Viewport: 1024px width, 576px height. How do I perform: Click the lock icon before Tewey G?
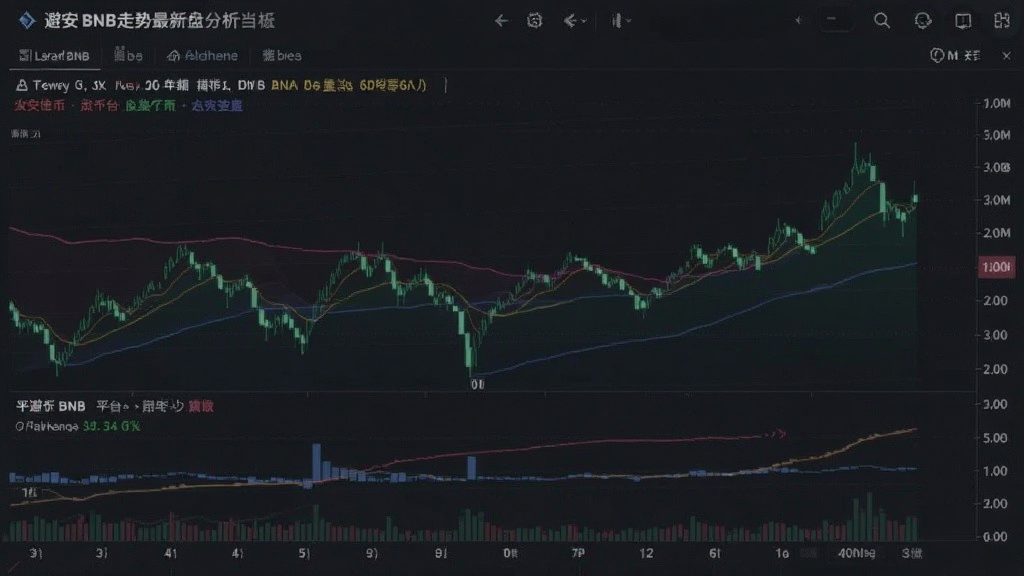tap(22, 85)
